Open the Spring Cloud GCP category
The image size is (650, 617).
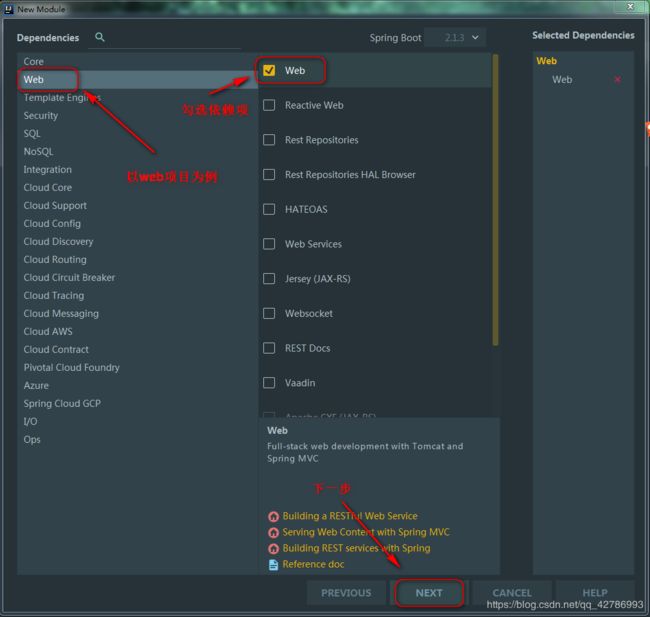click(138, 404)
